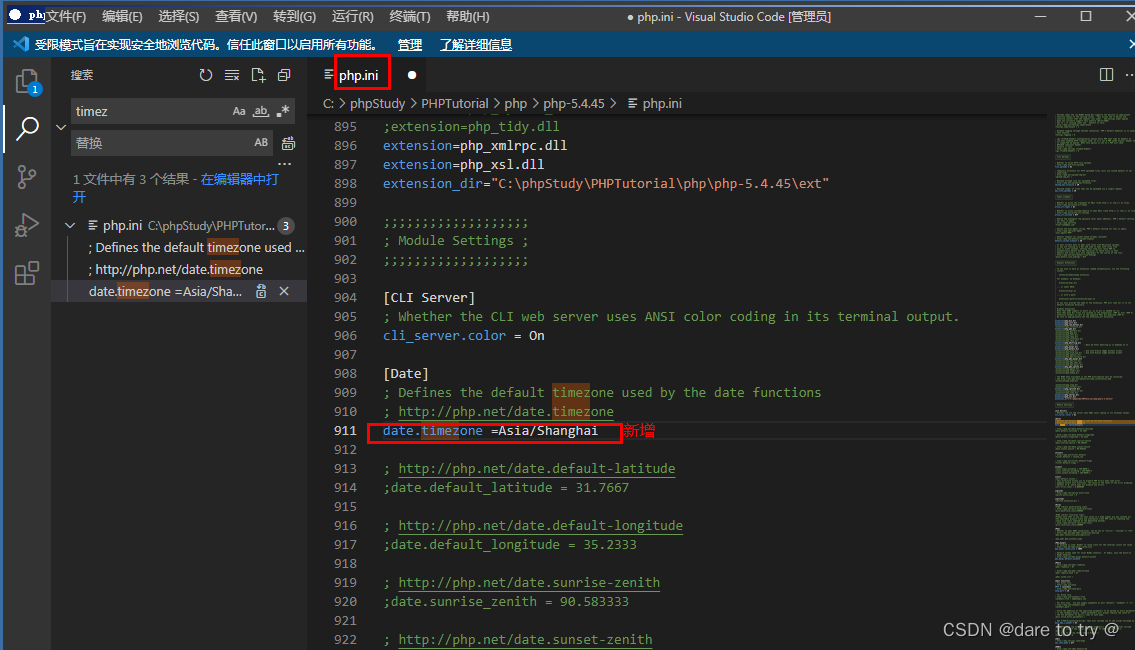Dismiss the date.timezone search match
Image resolution: width=1135 pixels, height=650 pixels.
tap(284, 291)
